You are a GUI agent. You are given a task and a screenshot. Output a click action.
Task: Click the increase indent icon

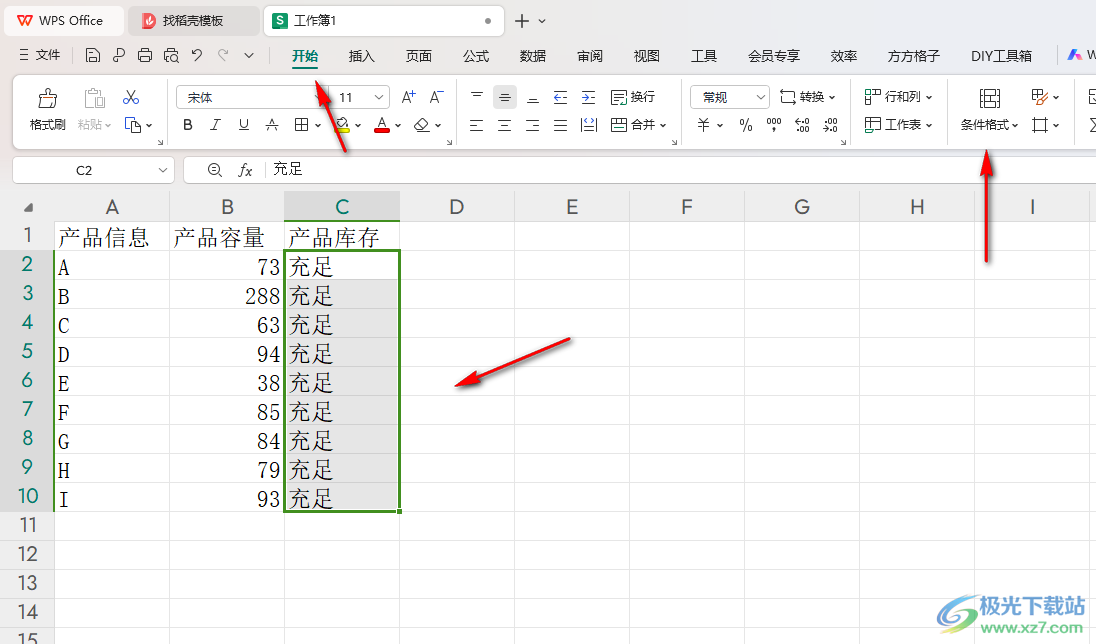pos(589,97)
